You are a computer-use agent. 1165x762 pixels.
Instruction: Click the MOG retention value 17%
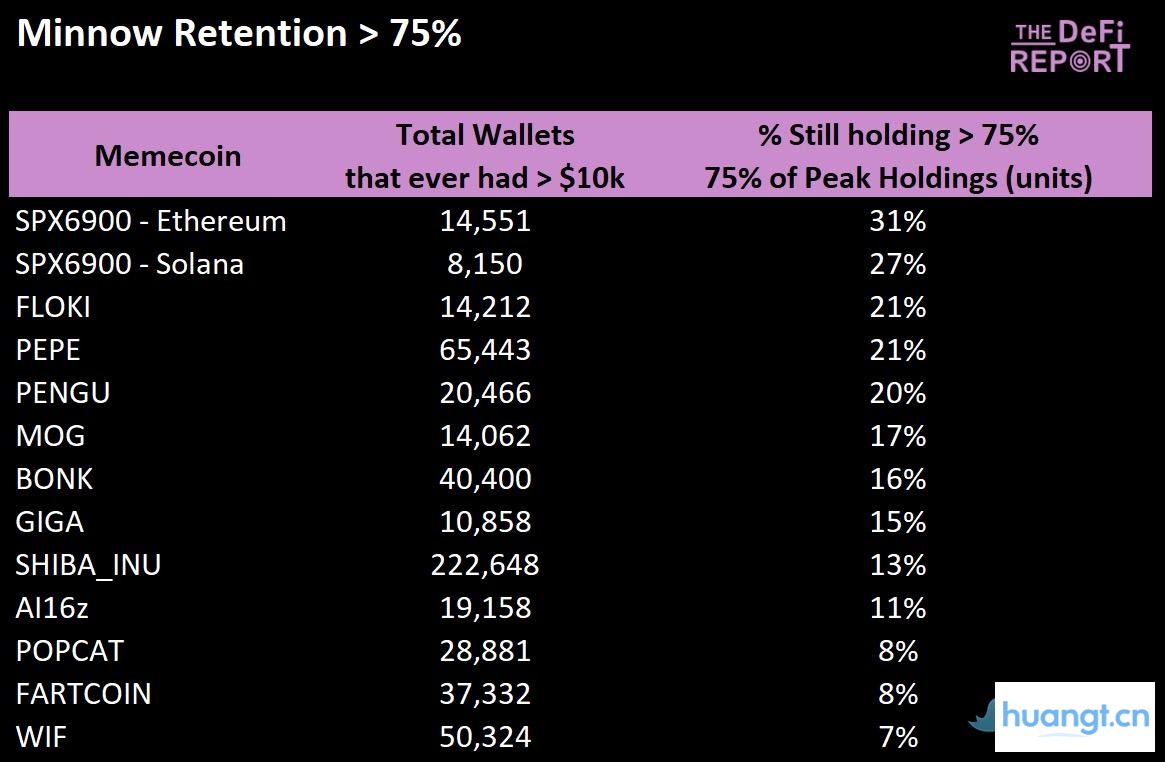[897, 436]
